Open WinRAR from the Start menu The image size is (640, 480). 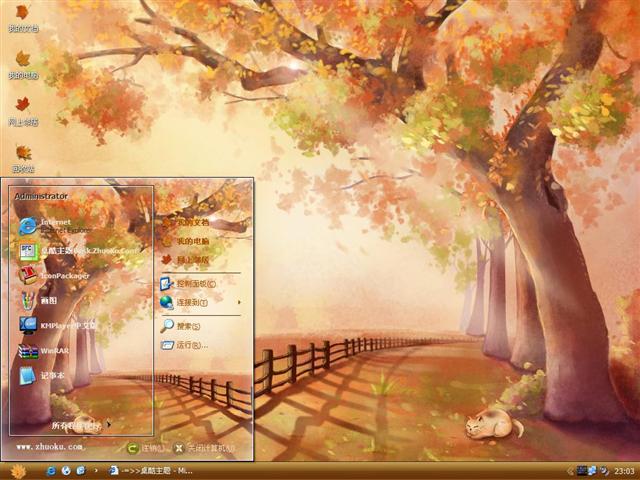click(43, 351)
